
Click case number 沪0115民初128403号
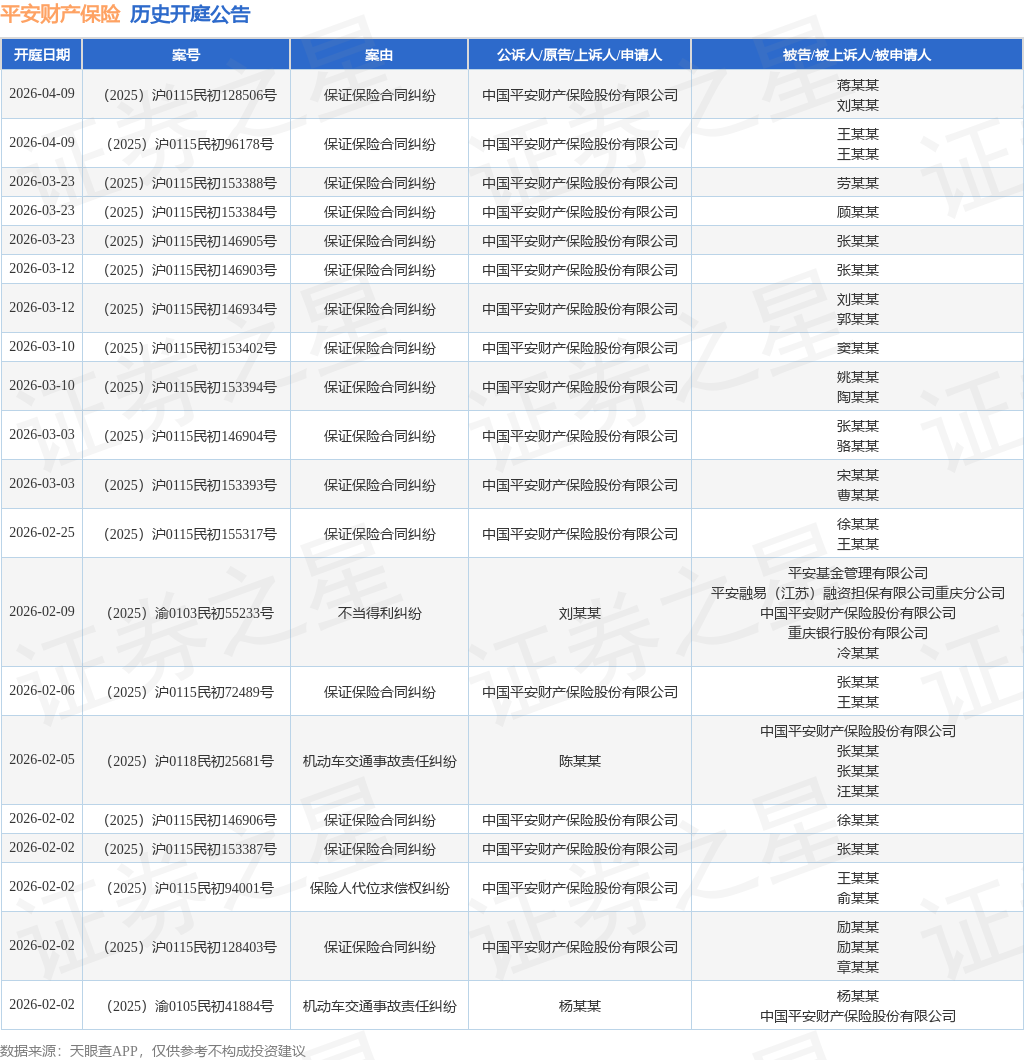pos(190,947)
